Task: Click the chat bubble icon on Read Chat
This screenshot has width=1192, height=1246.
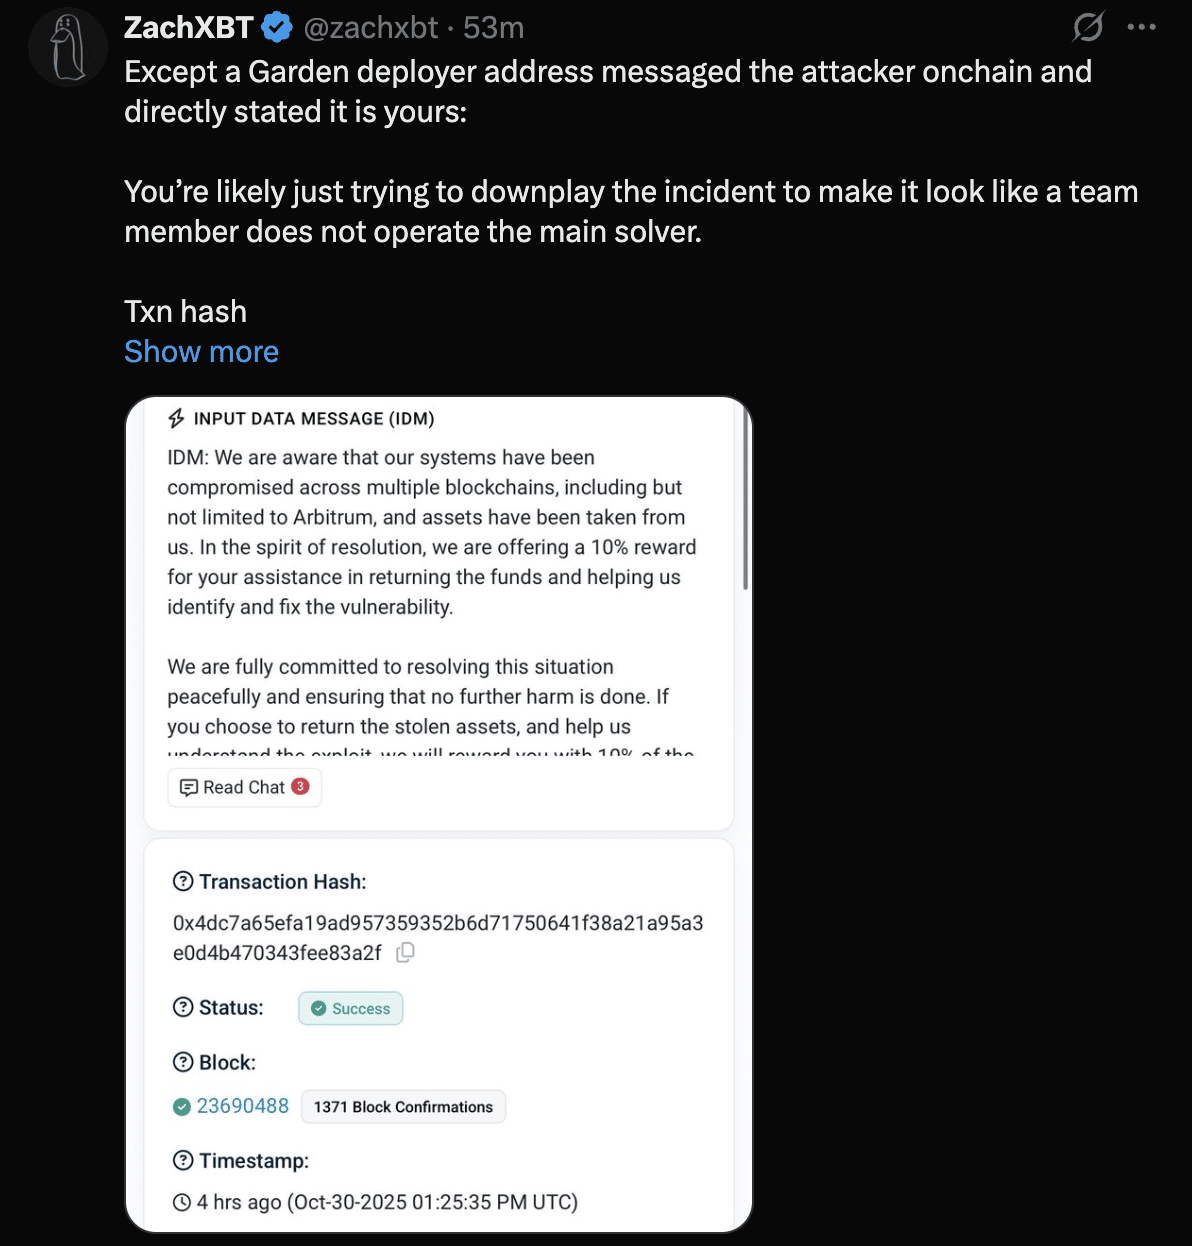Action: [x=189, y=787]
